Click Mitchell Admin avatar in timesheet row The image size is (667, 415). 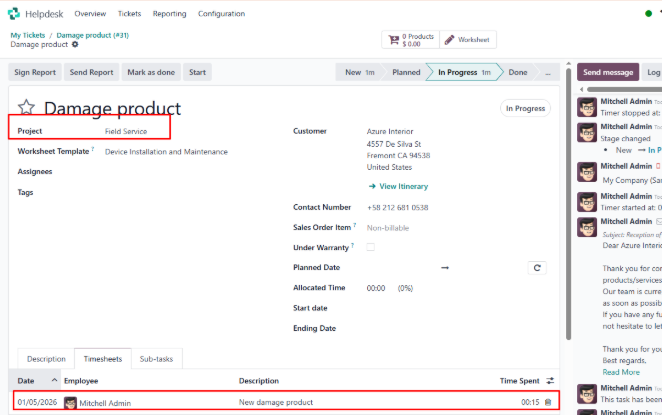coord(70,402)
